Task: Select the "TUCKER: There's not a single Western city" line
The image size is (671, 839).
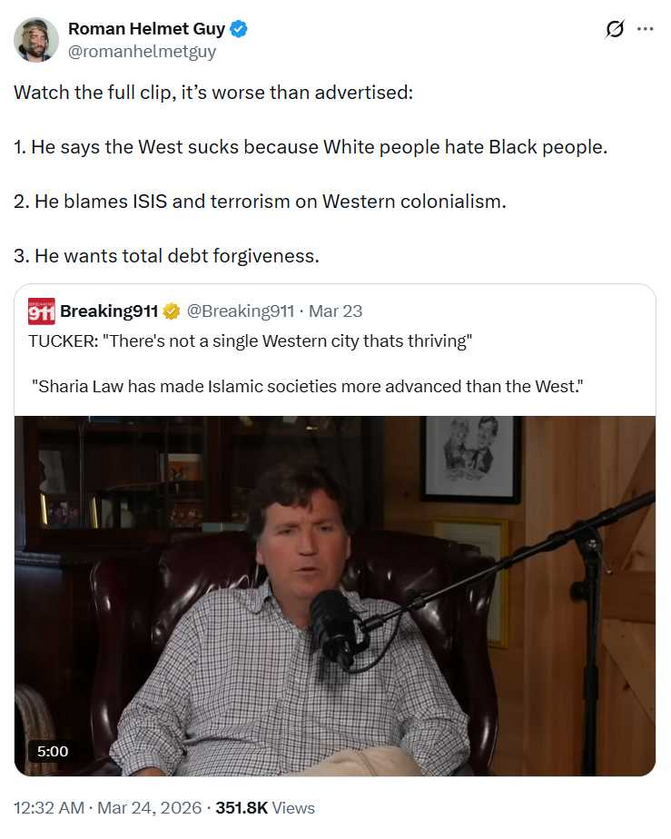Action: [x=250, y=341]
